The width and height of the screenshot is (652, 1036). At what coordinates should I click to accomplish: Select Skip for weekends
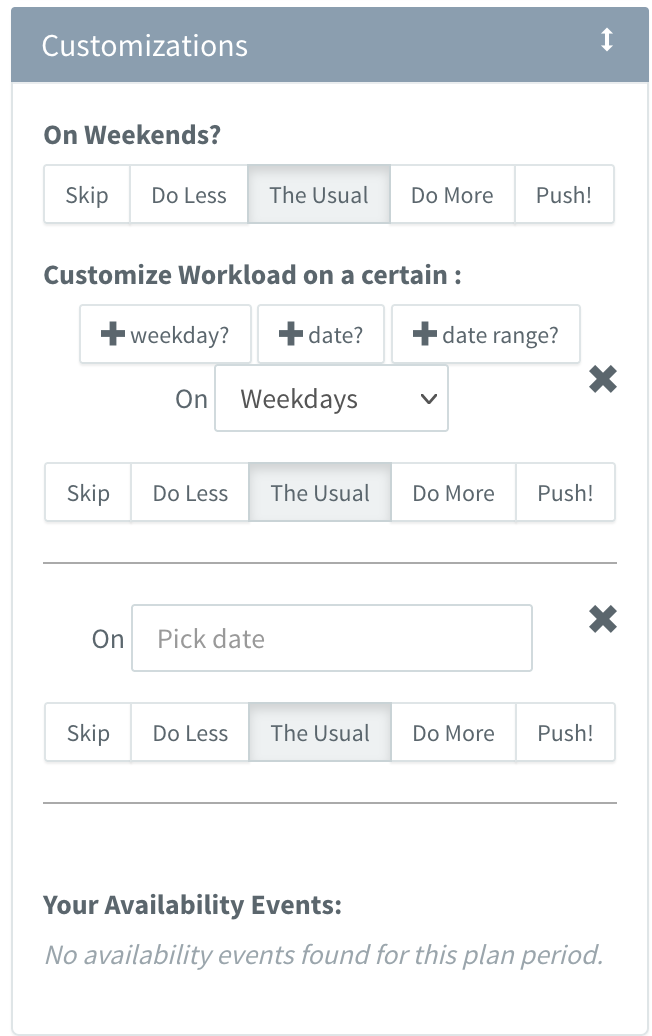(87, 195)
